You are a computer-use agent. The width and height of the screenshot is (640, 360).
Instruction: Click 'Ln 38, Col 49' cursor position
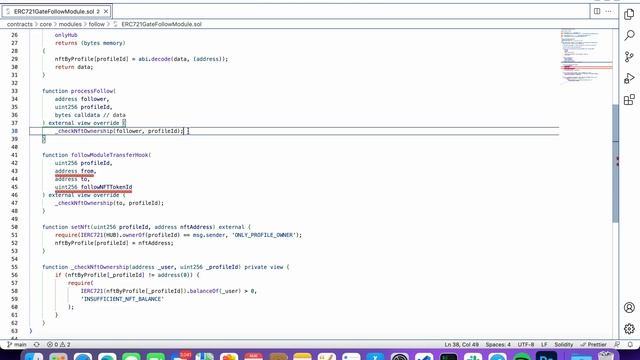click(x=461, y=344)
